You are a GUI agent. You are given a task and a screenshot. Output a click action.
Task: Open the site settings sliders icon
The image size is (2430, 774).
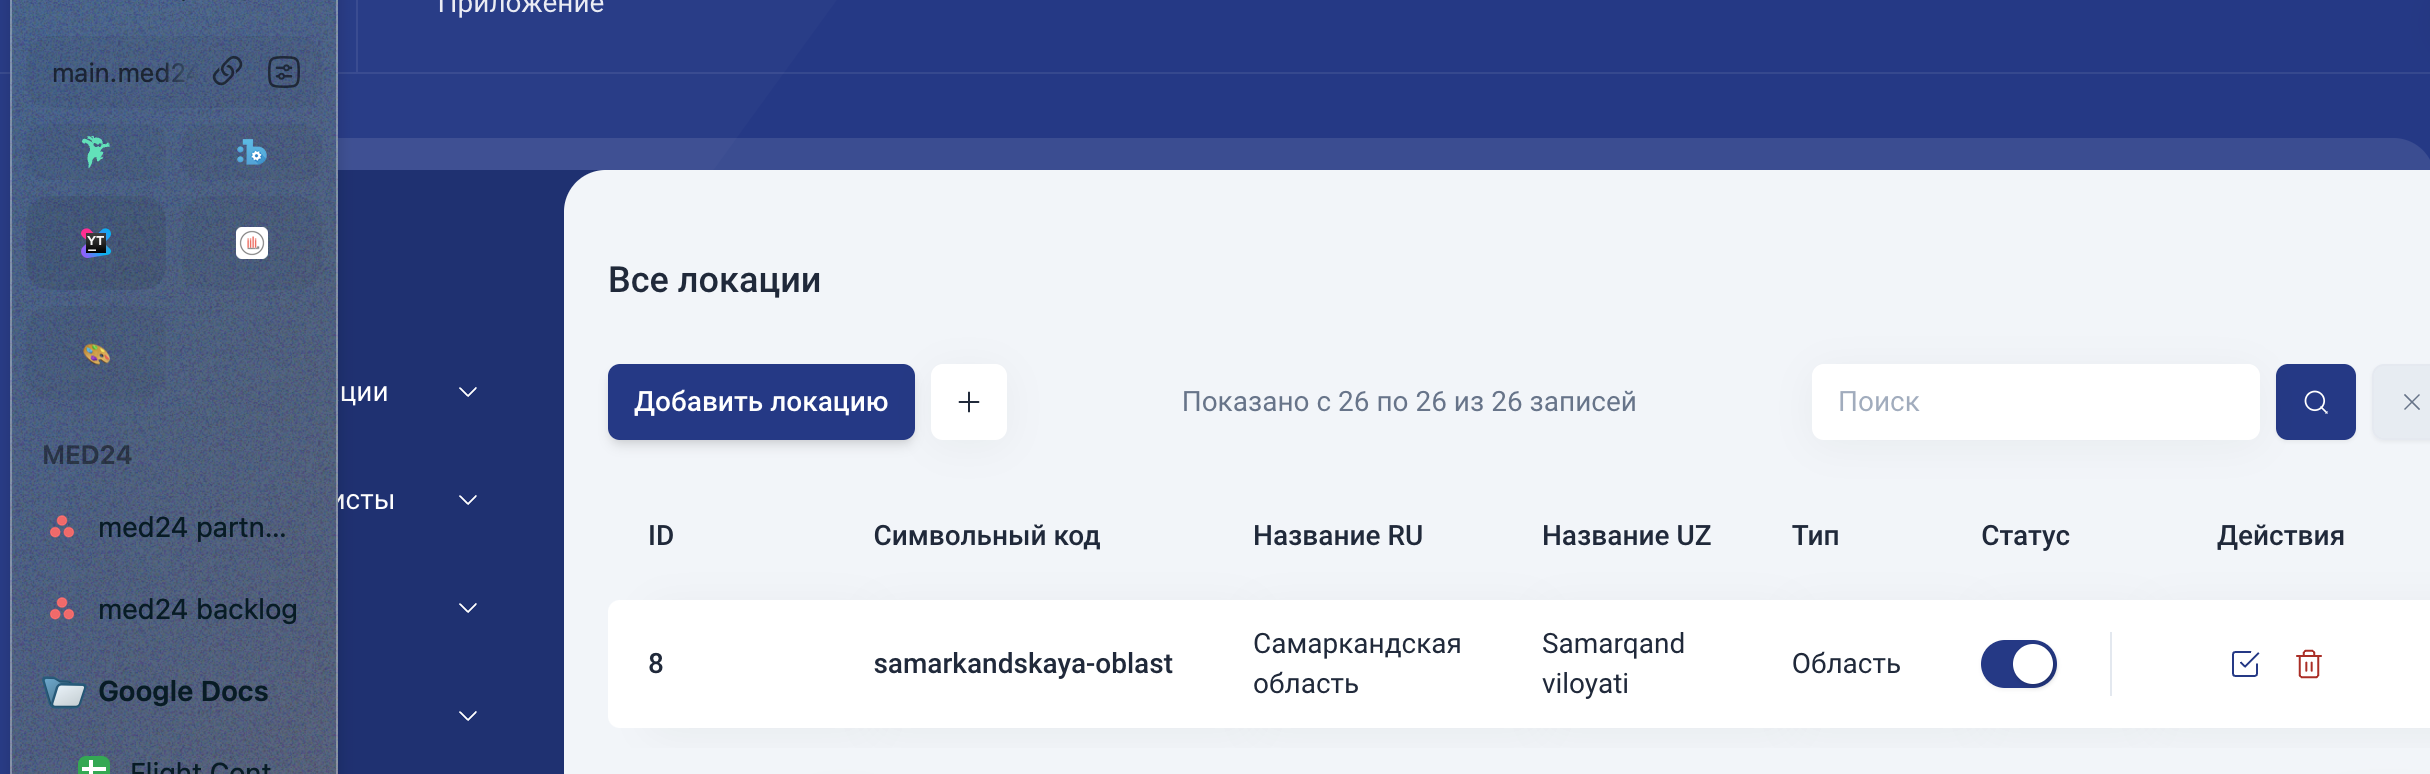pyautogui.click(x=284, y=72)
